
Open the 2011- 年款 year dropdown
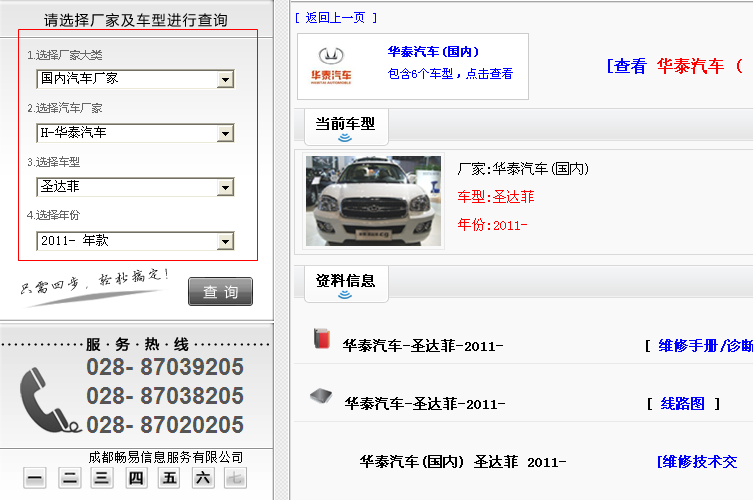[135, 241]
